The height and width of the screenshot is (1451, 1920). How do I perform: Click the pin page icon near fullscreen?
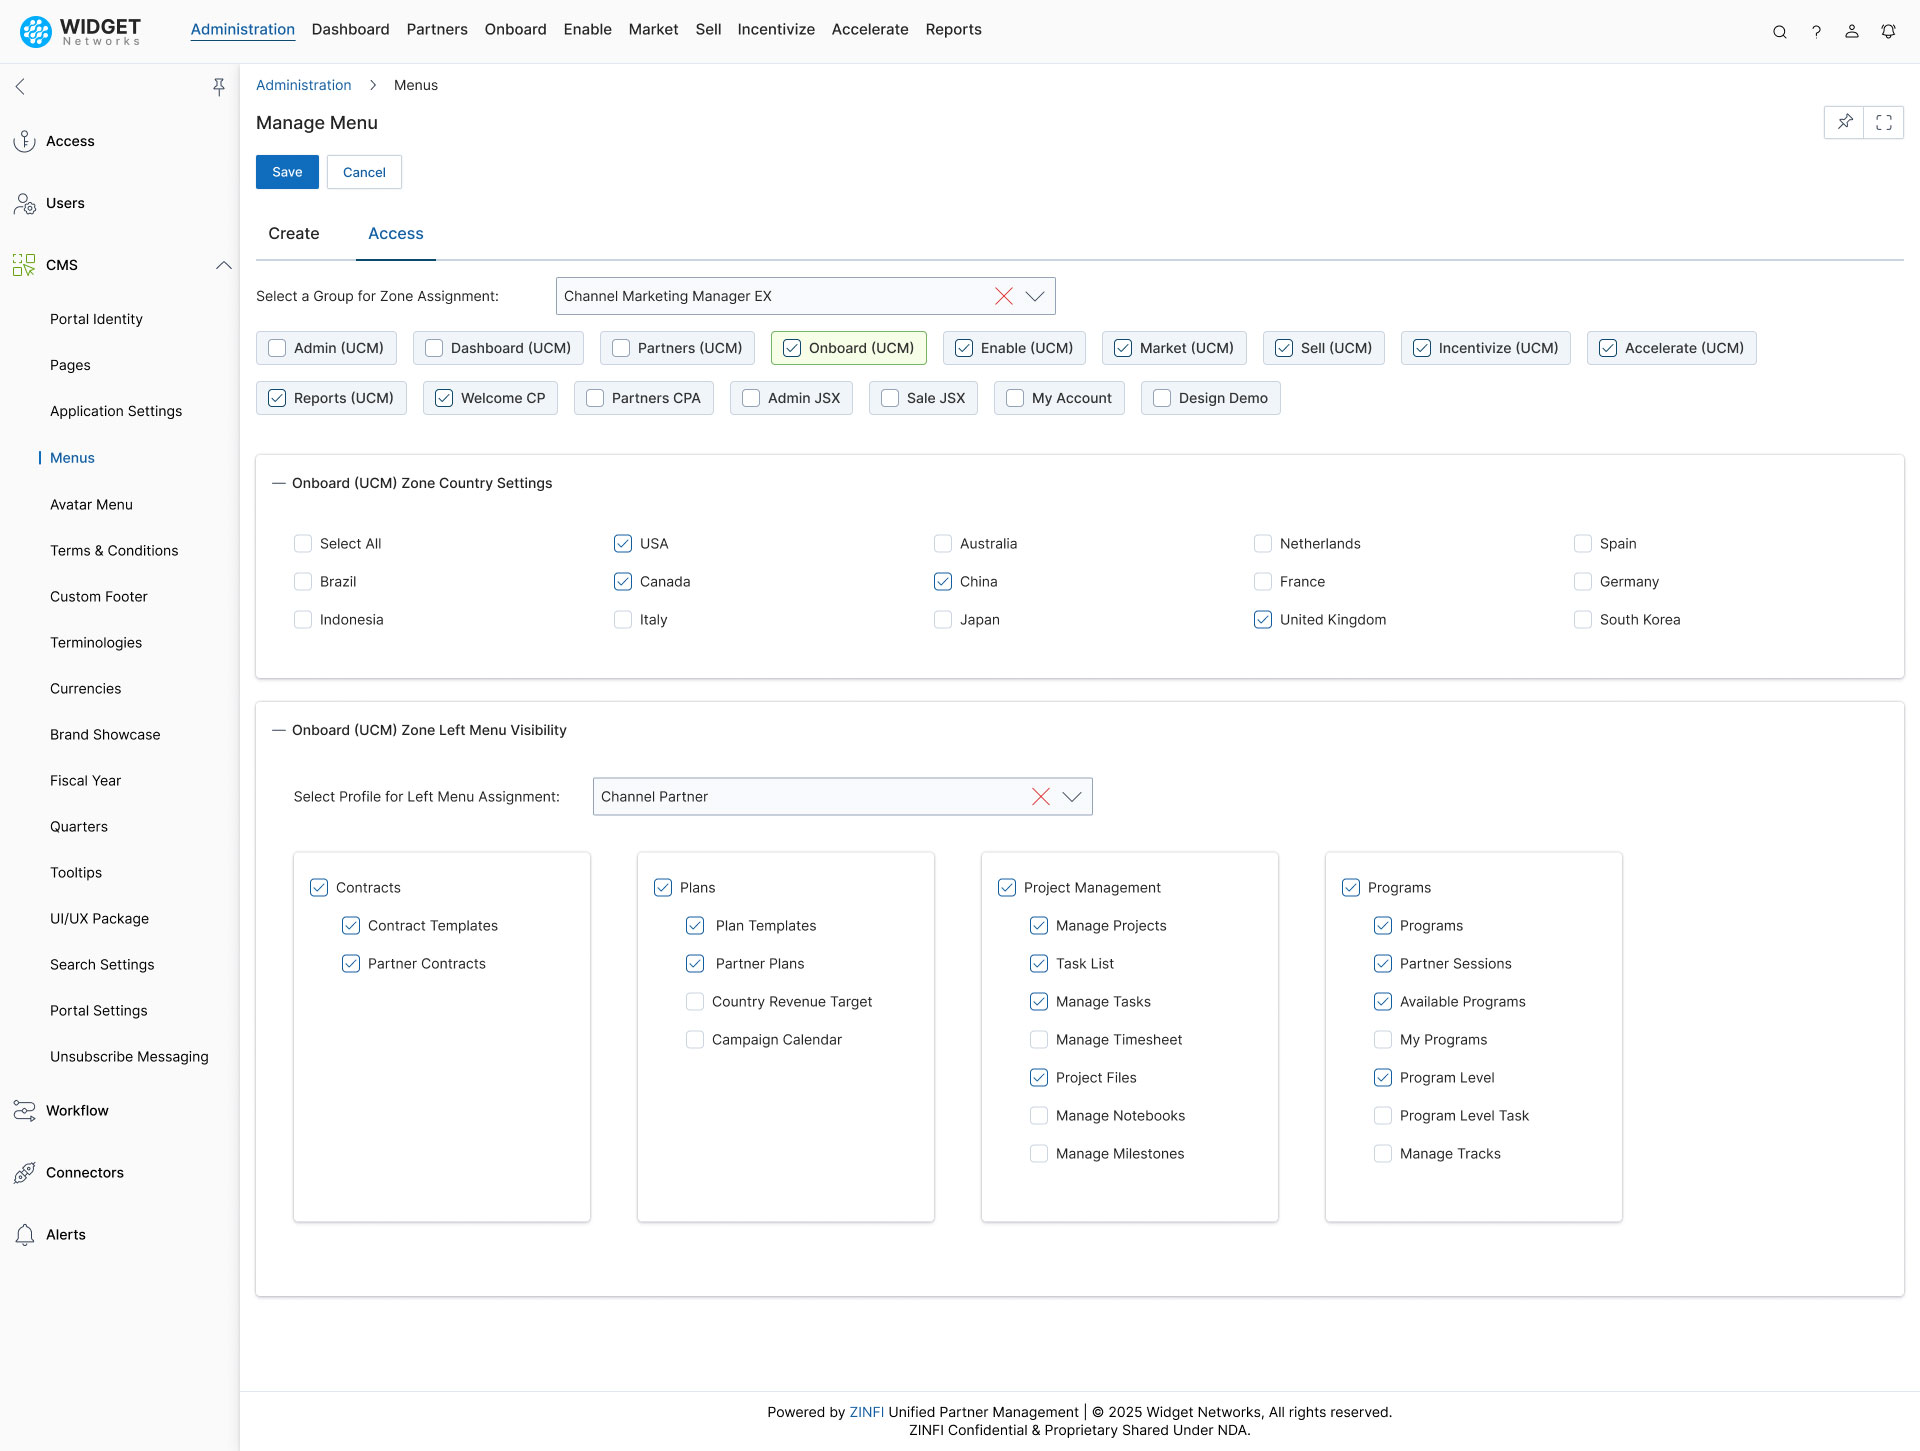pyautogui.click(x=1844, y=123)
